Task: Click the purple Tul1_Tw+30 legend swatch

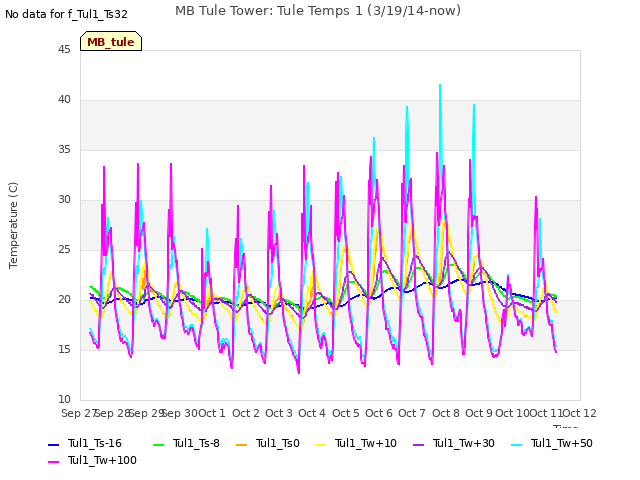Action: 418,444
